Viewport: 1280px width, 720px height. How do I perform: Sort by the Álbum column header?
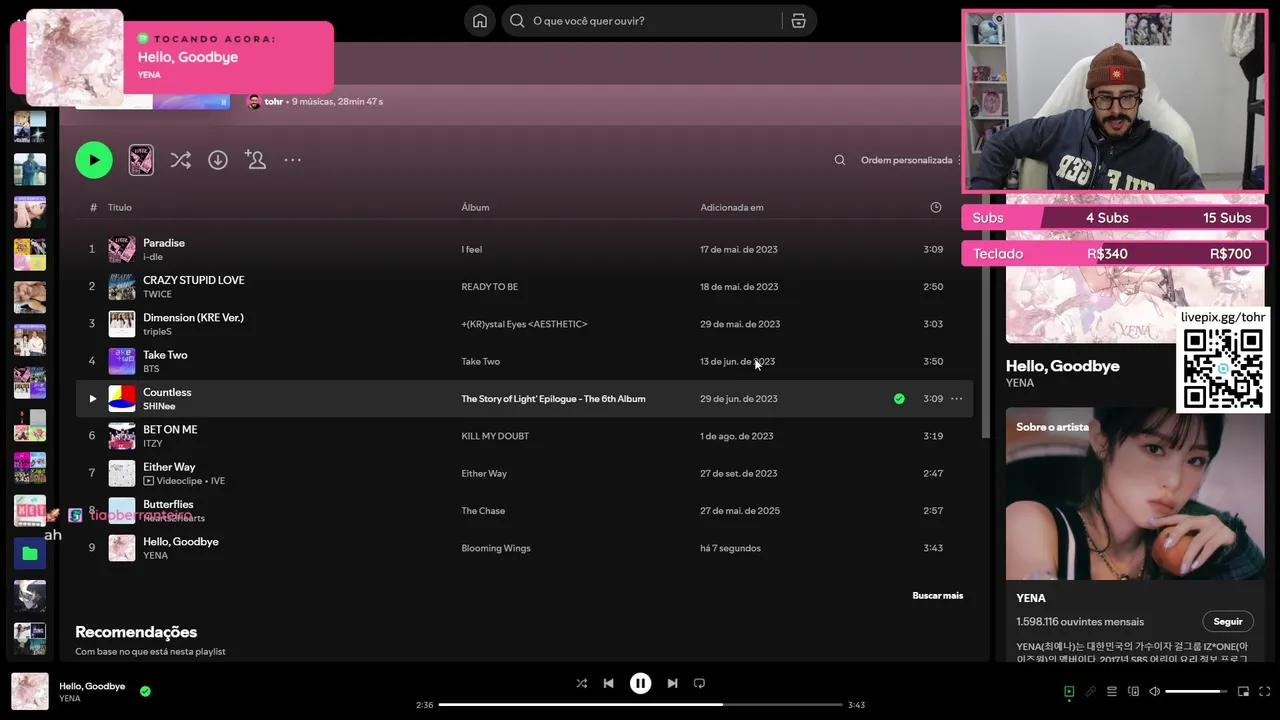coord(475,207)
